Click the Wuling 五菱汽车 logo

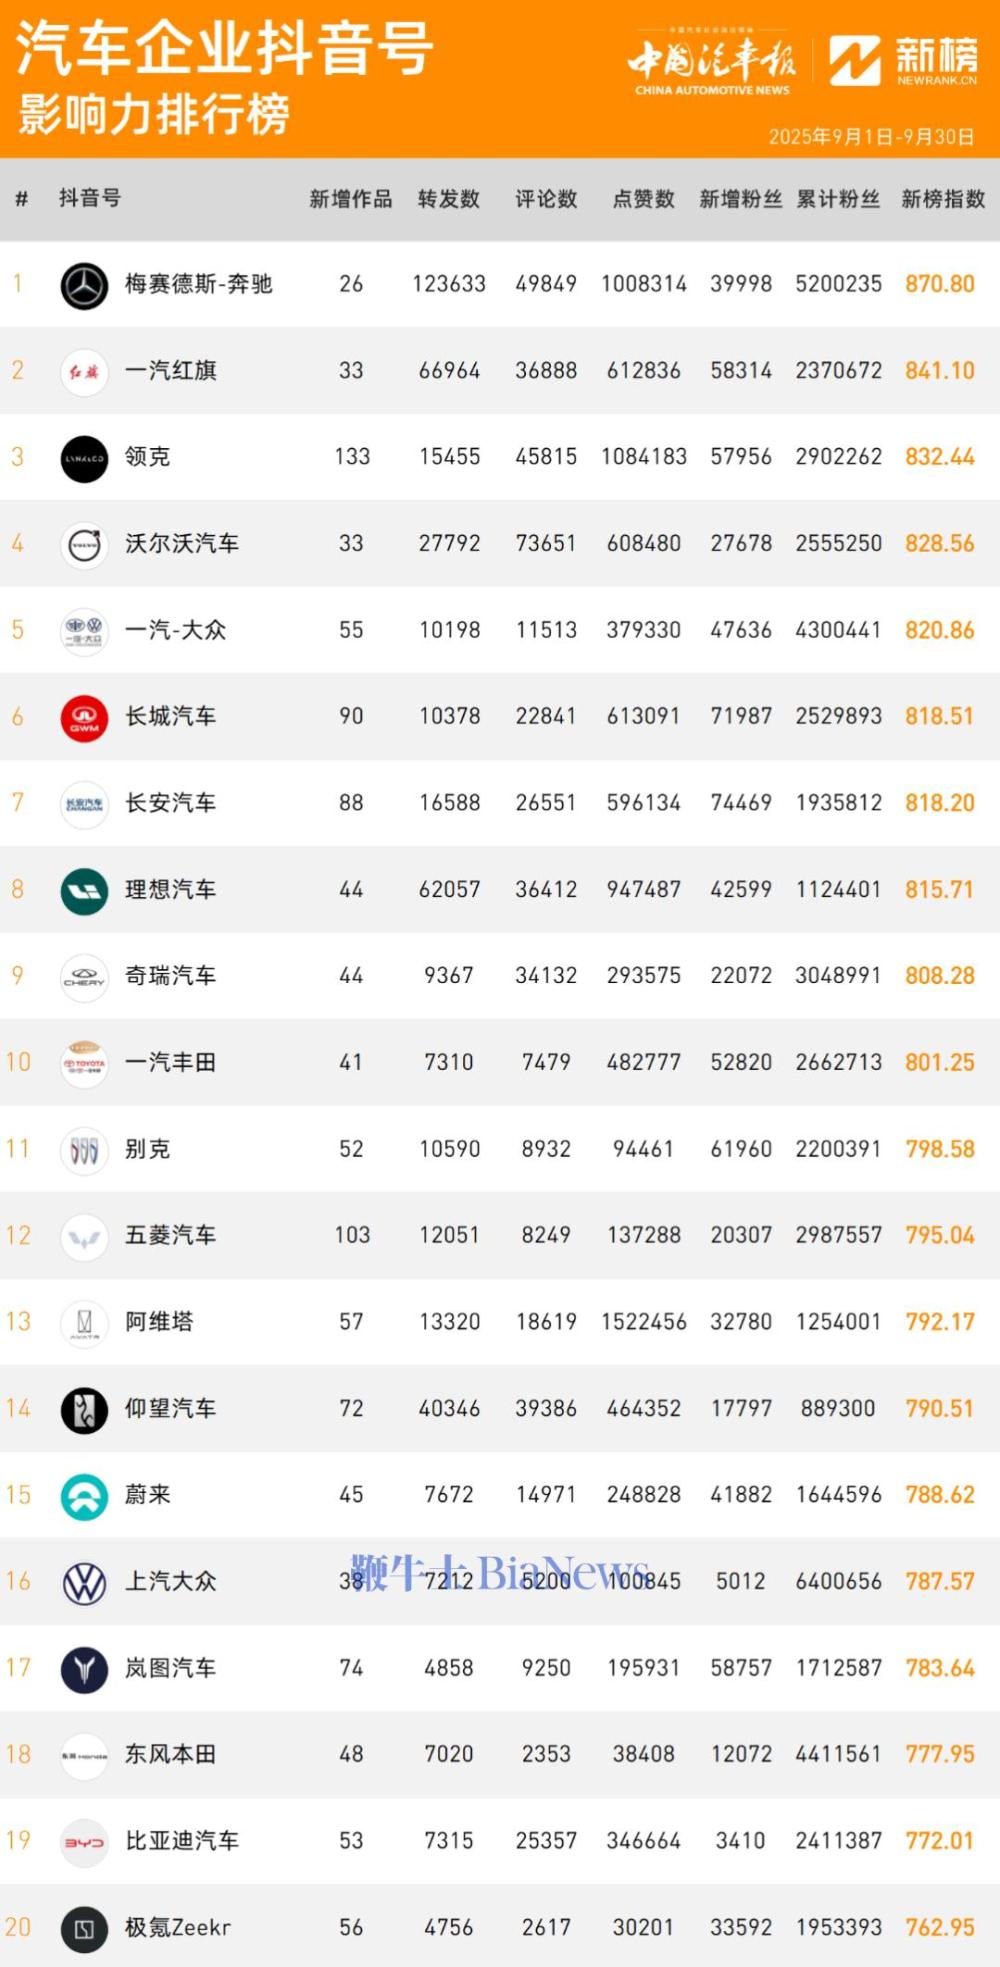click(x=84, y=1237)
